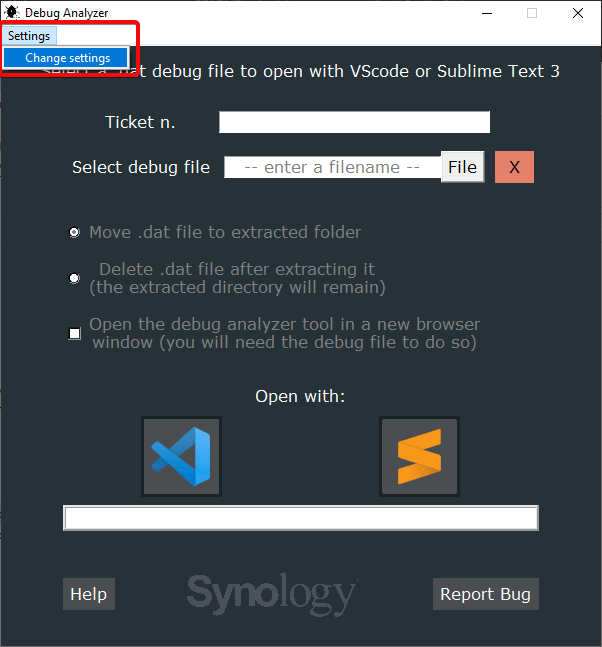Screen dimensions: 602x647
Task: Click the enter a filename field
Action: tap(332, 167)
